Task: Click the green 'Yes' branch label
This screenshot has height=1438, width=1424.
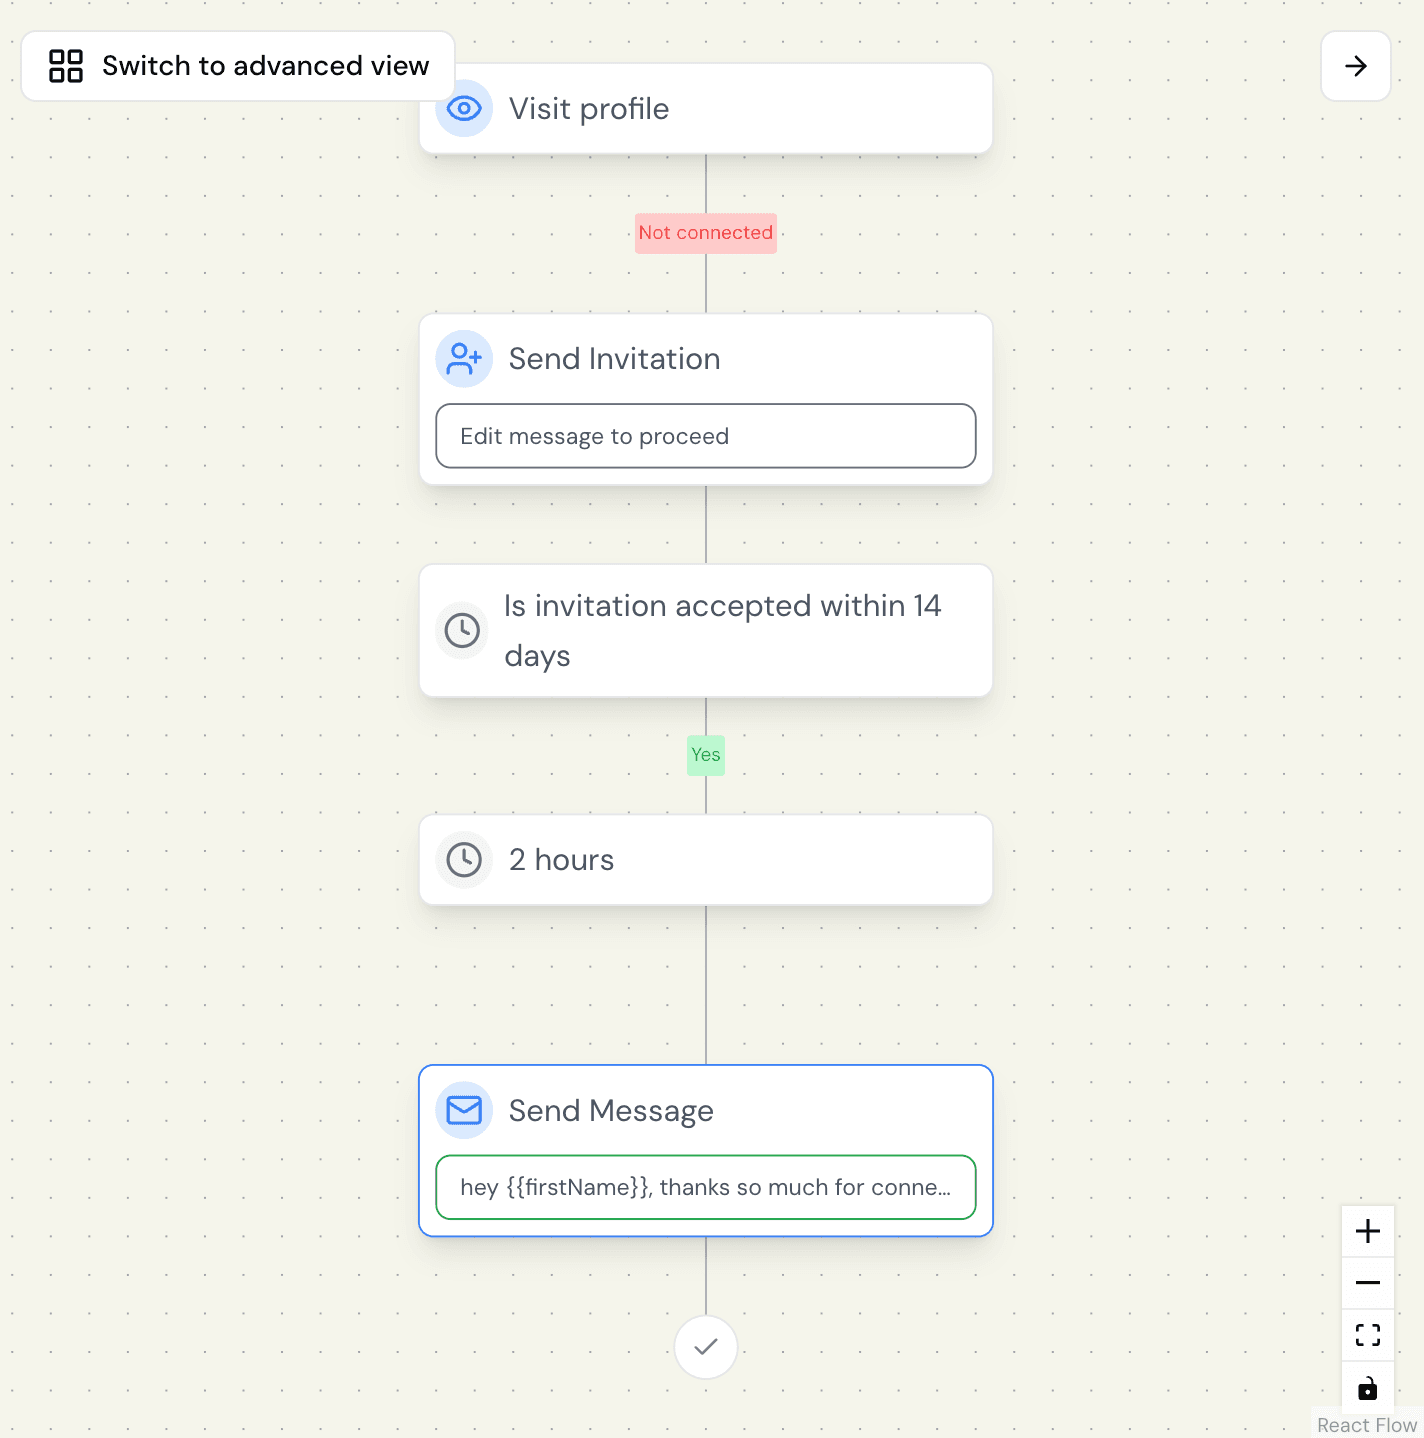Action: point(706,755)
